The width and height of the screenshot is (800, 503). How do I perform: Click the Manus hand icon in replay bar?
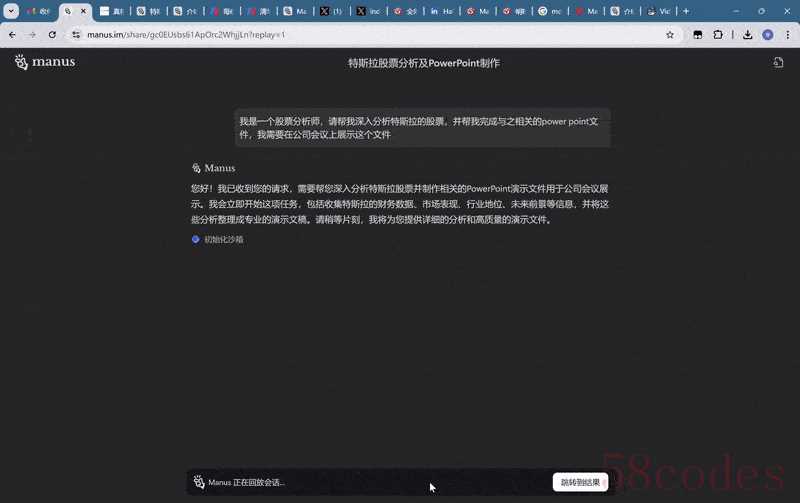click(199, 482)
